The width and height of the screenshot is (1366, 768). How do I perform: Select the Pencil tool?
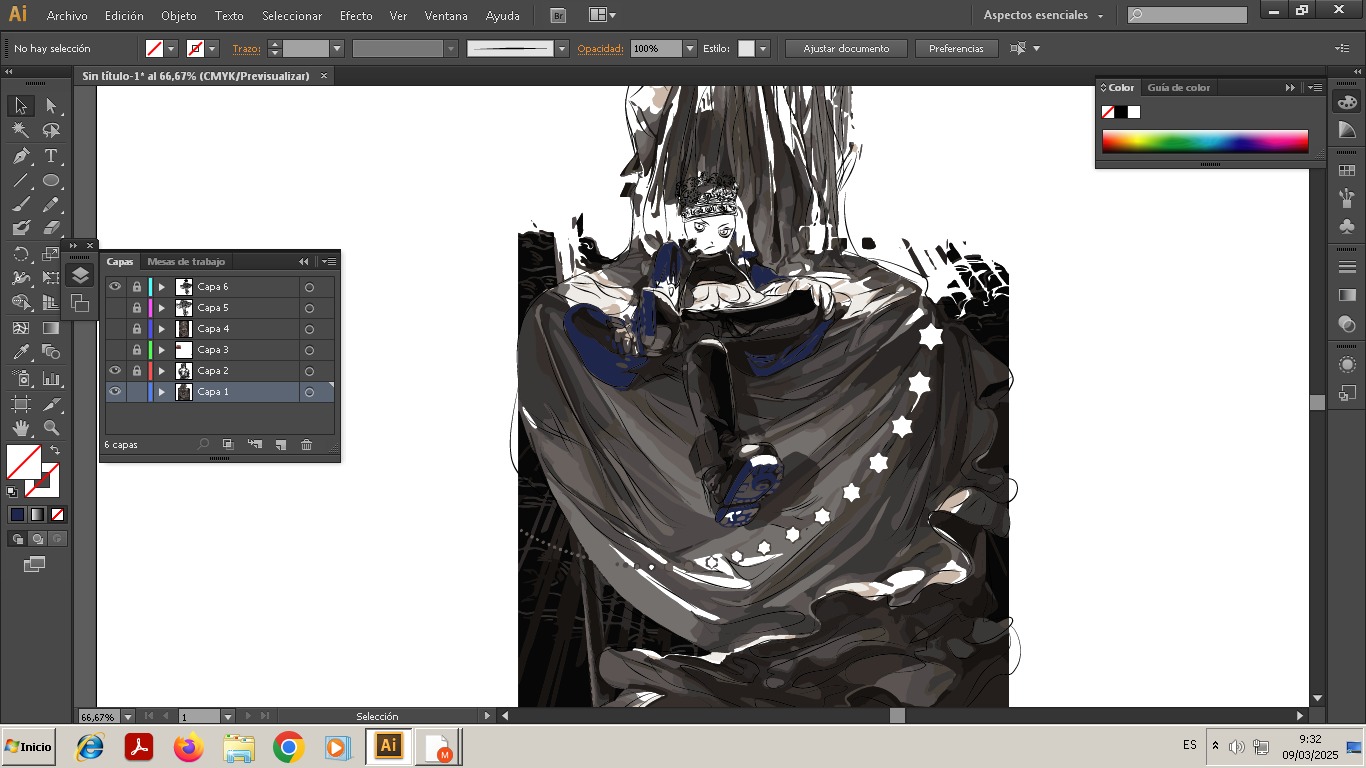51,204
